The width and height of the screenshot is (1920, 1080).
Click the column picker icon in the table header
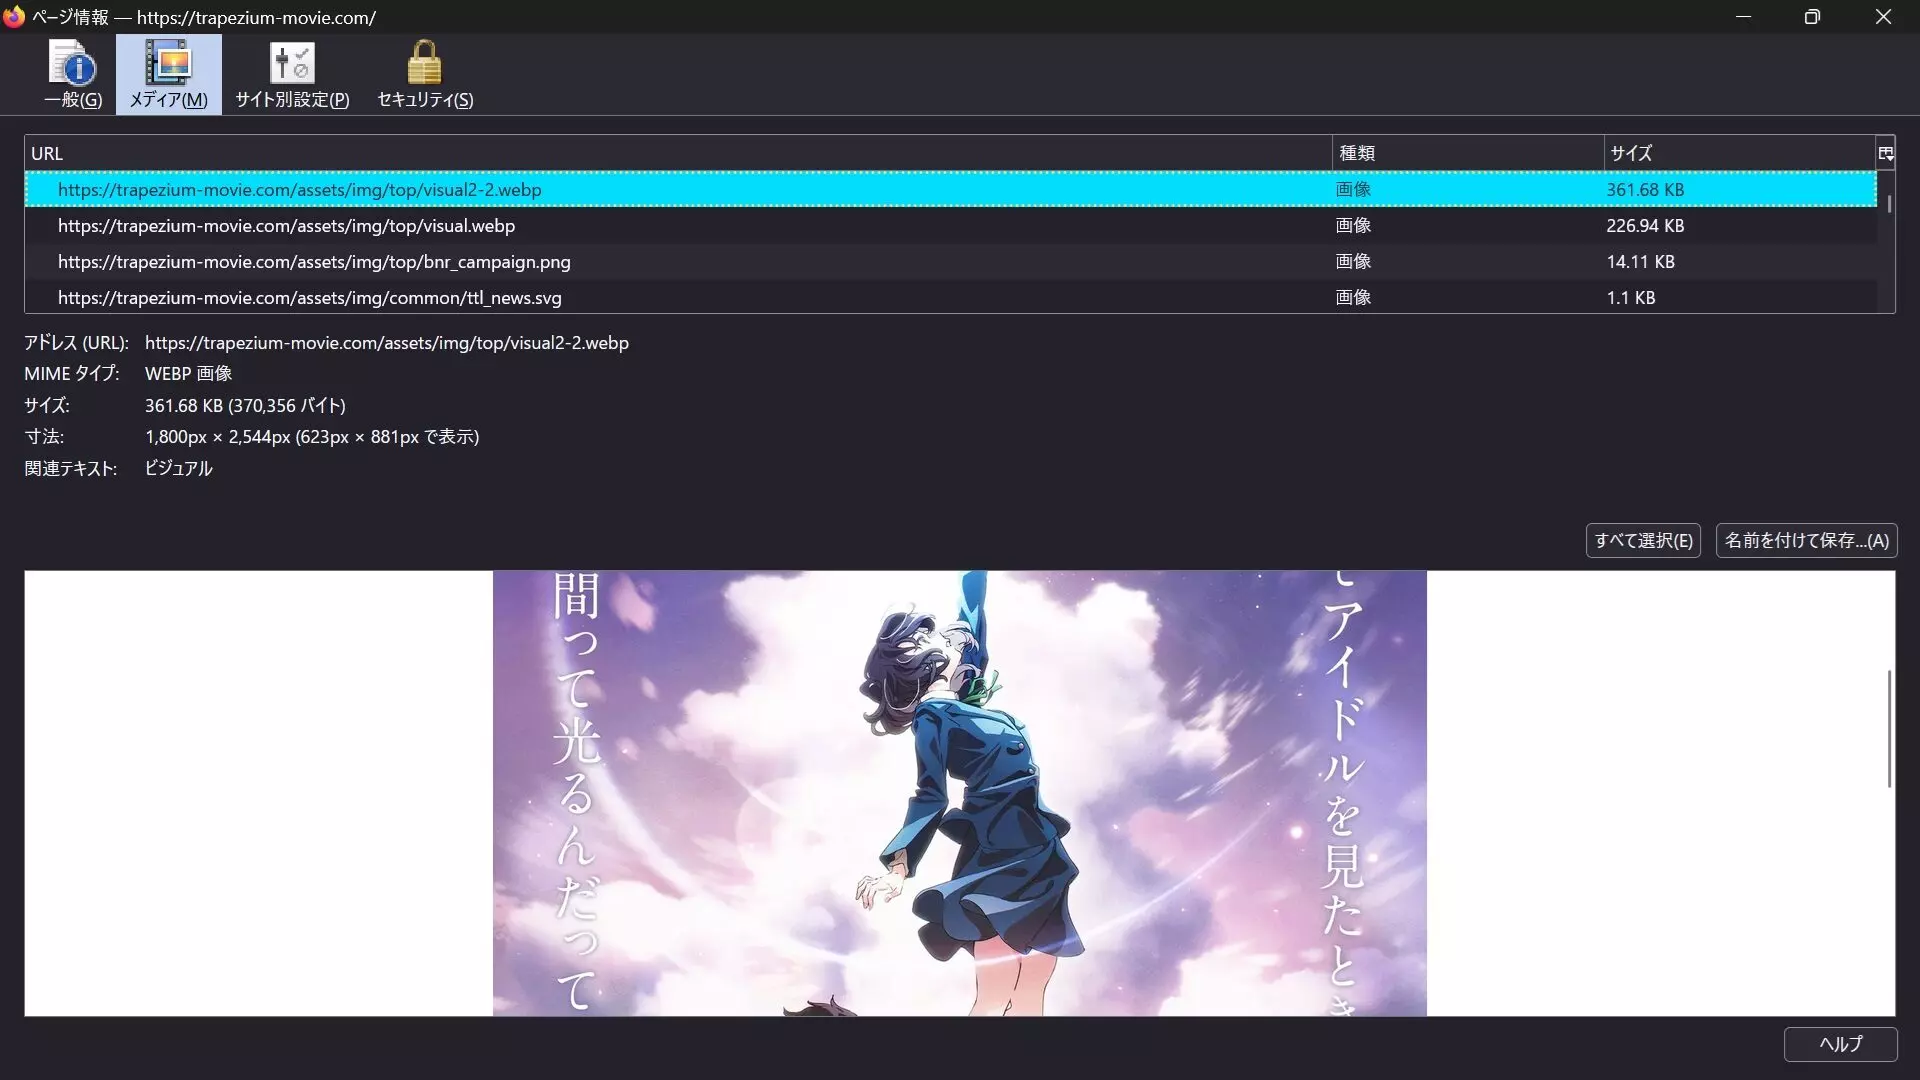(1885, 153)
